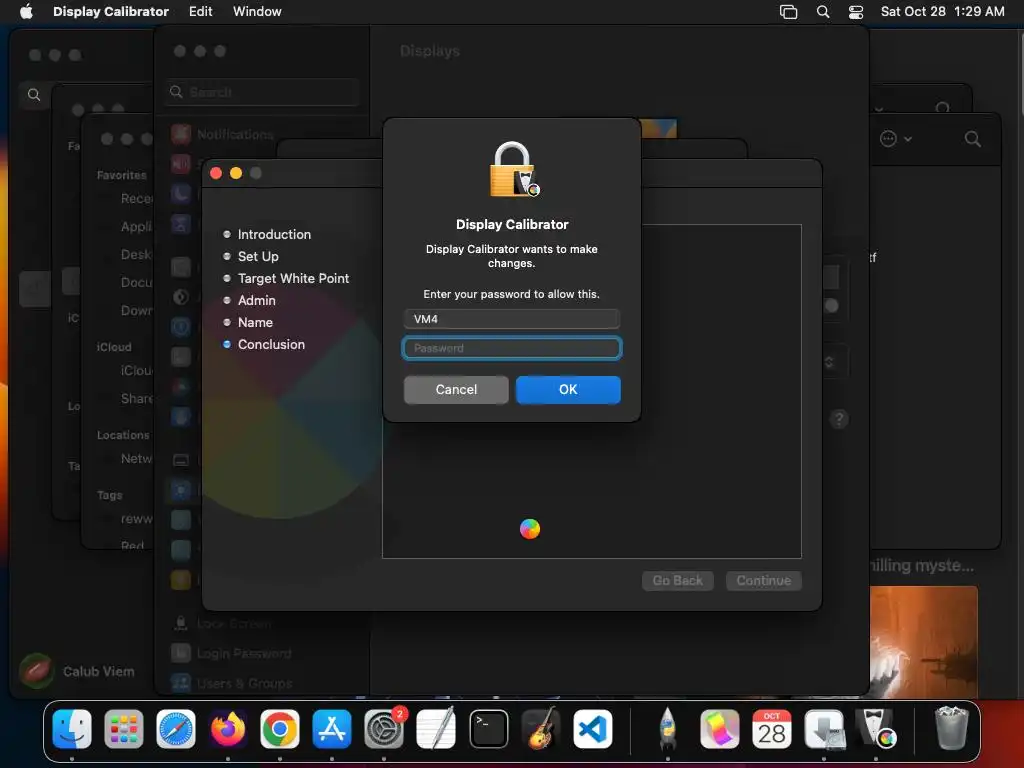Launch Safari from the Dock
The width and height of the screenshot is (1024, 768).
(176, 728)
